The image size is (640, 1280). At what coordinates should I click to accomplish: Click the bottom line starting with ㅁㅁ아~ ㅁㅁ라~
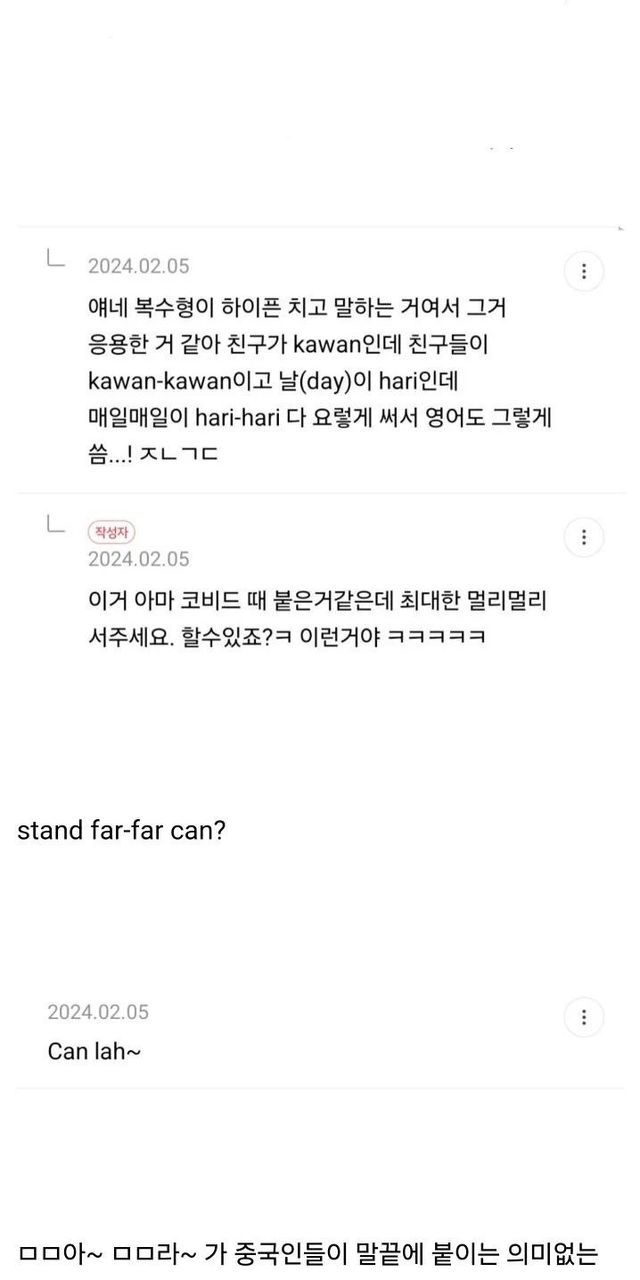tap(308, 1251)
